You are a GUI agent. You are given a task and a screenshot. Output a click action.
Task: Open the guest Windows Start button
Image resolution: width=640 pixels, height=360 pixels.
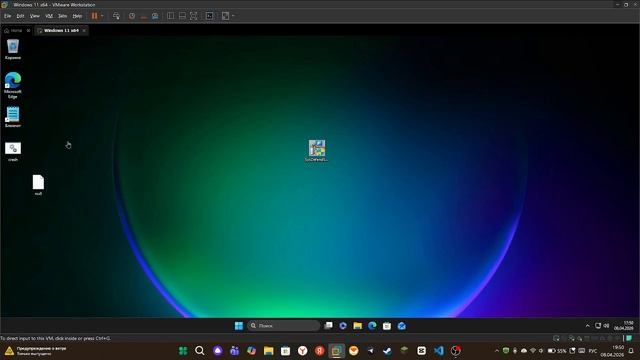click(239, 326)
